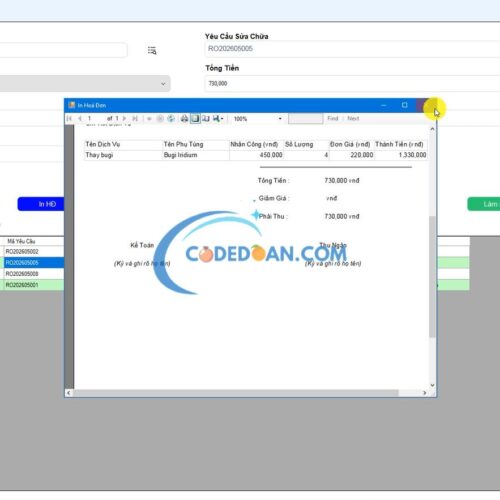The width and height of the screenshot is (500, 500).
Task: Go to first page in report viewer
Action: (x=69, y=119)
